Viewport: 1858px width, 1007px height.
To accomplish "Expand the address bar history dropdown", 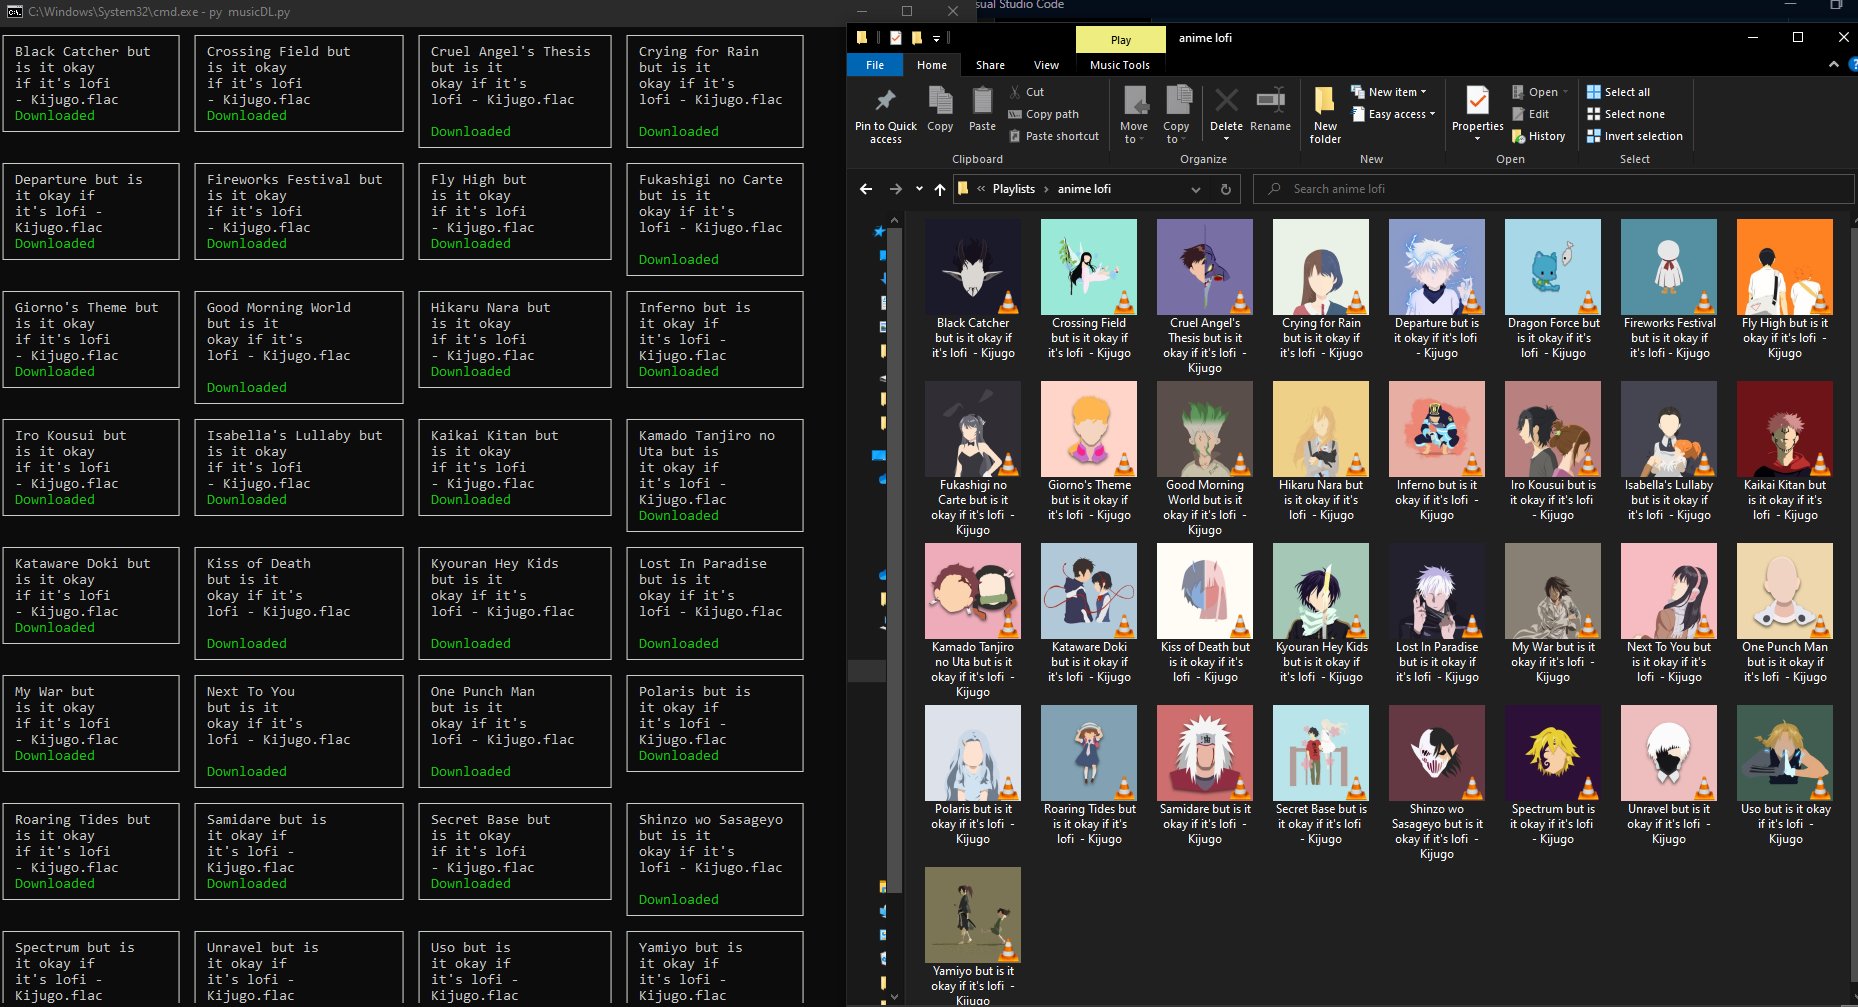I will pos(1196,189).
